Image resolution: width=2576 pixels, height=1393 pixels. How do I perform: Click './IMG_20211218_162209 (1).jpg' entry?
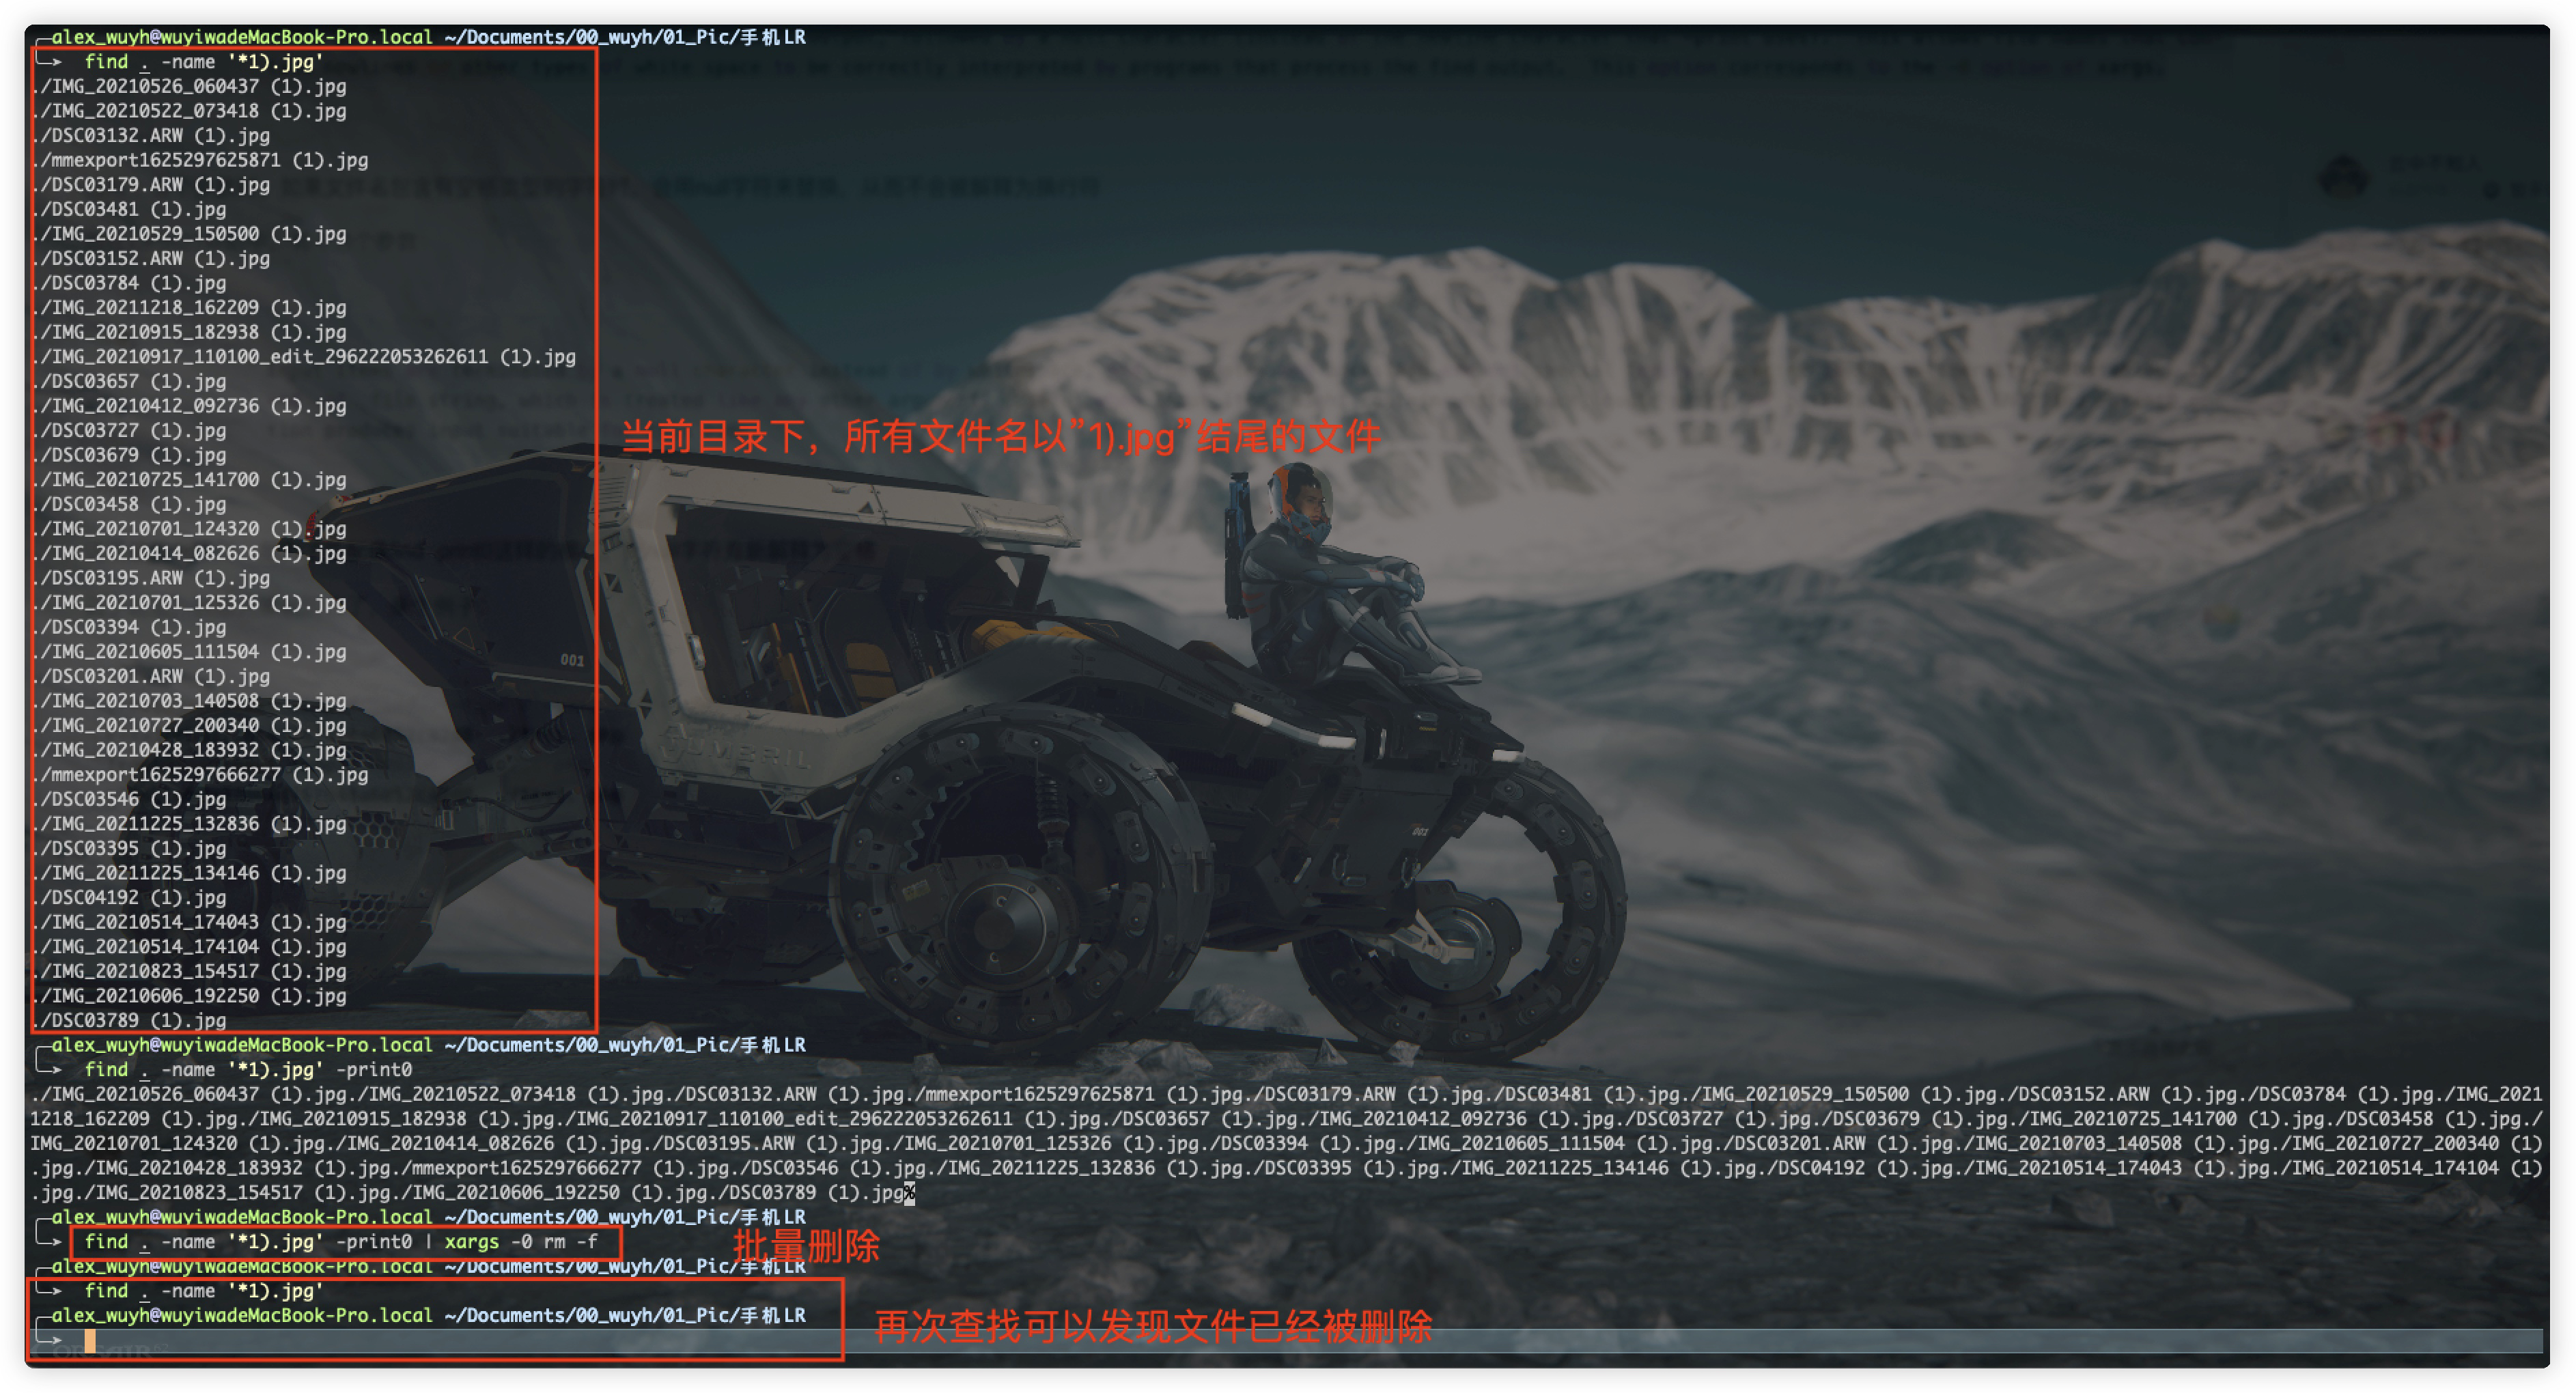point(191,307)
